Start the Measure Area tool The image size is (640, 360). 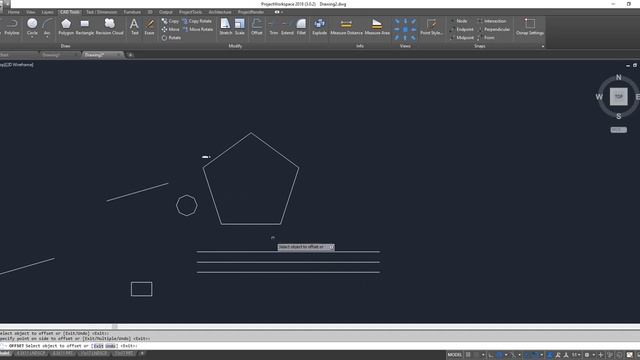[x=377, y=27]
